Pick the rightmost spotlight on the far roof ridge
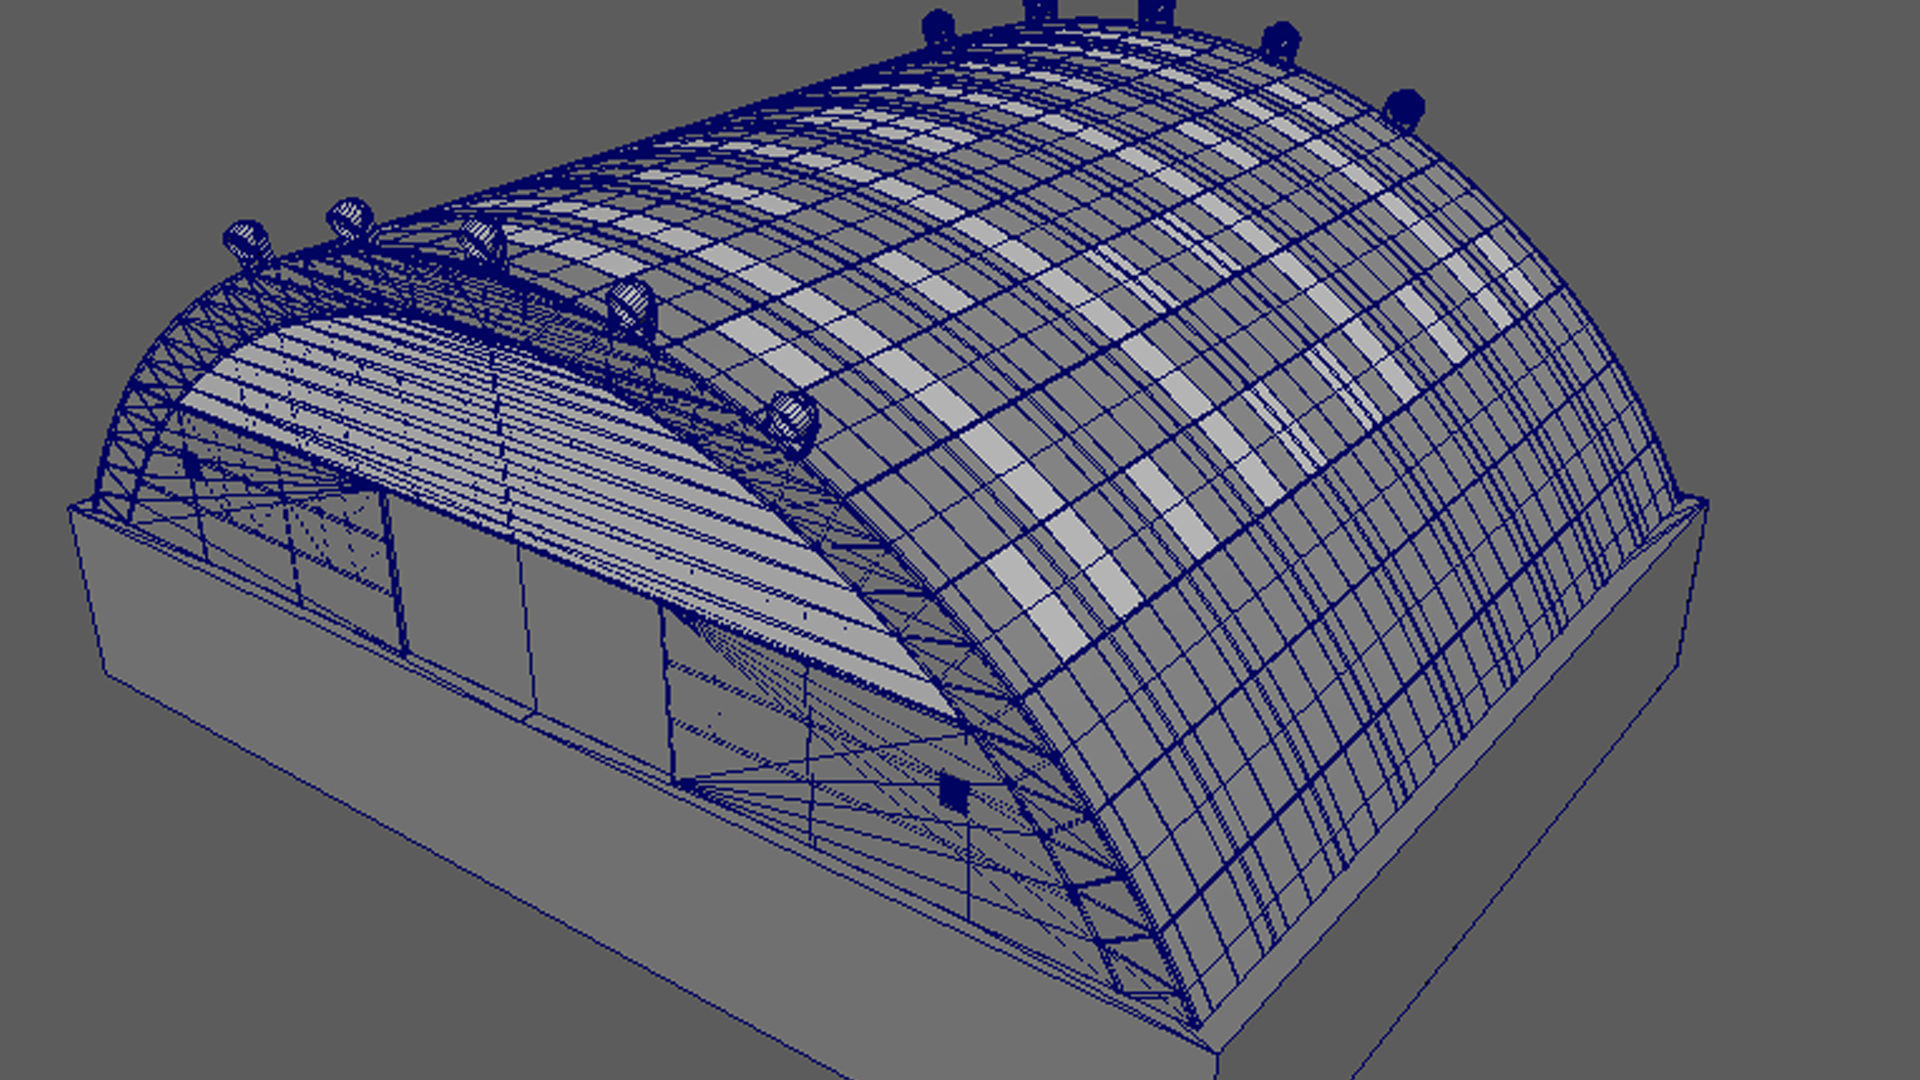Viewport: 1920px width, 1080px height. click(x=1405, y=108)
